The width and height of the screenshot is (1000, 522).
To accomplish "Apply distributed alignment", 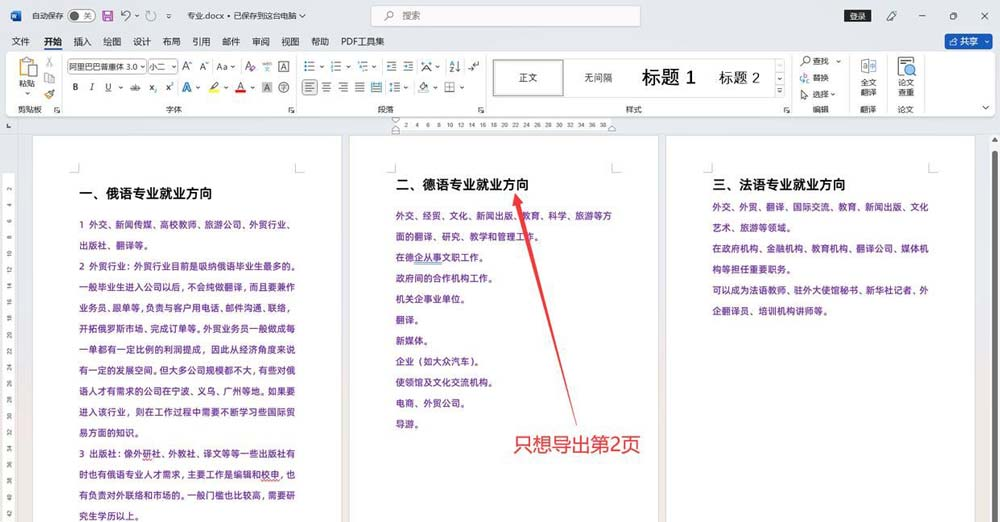I will pos(376,87).
